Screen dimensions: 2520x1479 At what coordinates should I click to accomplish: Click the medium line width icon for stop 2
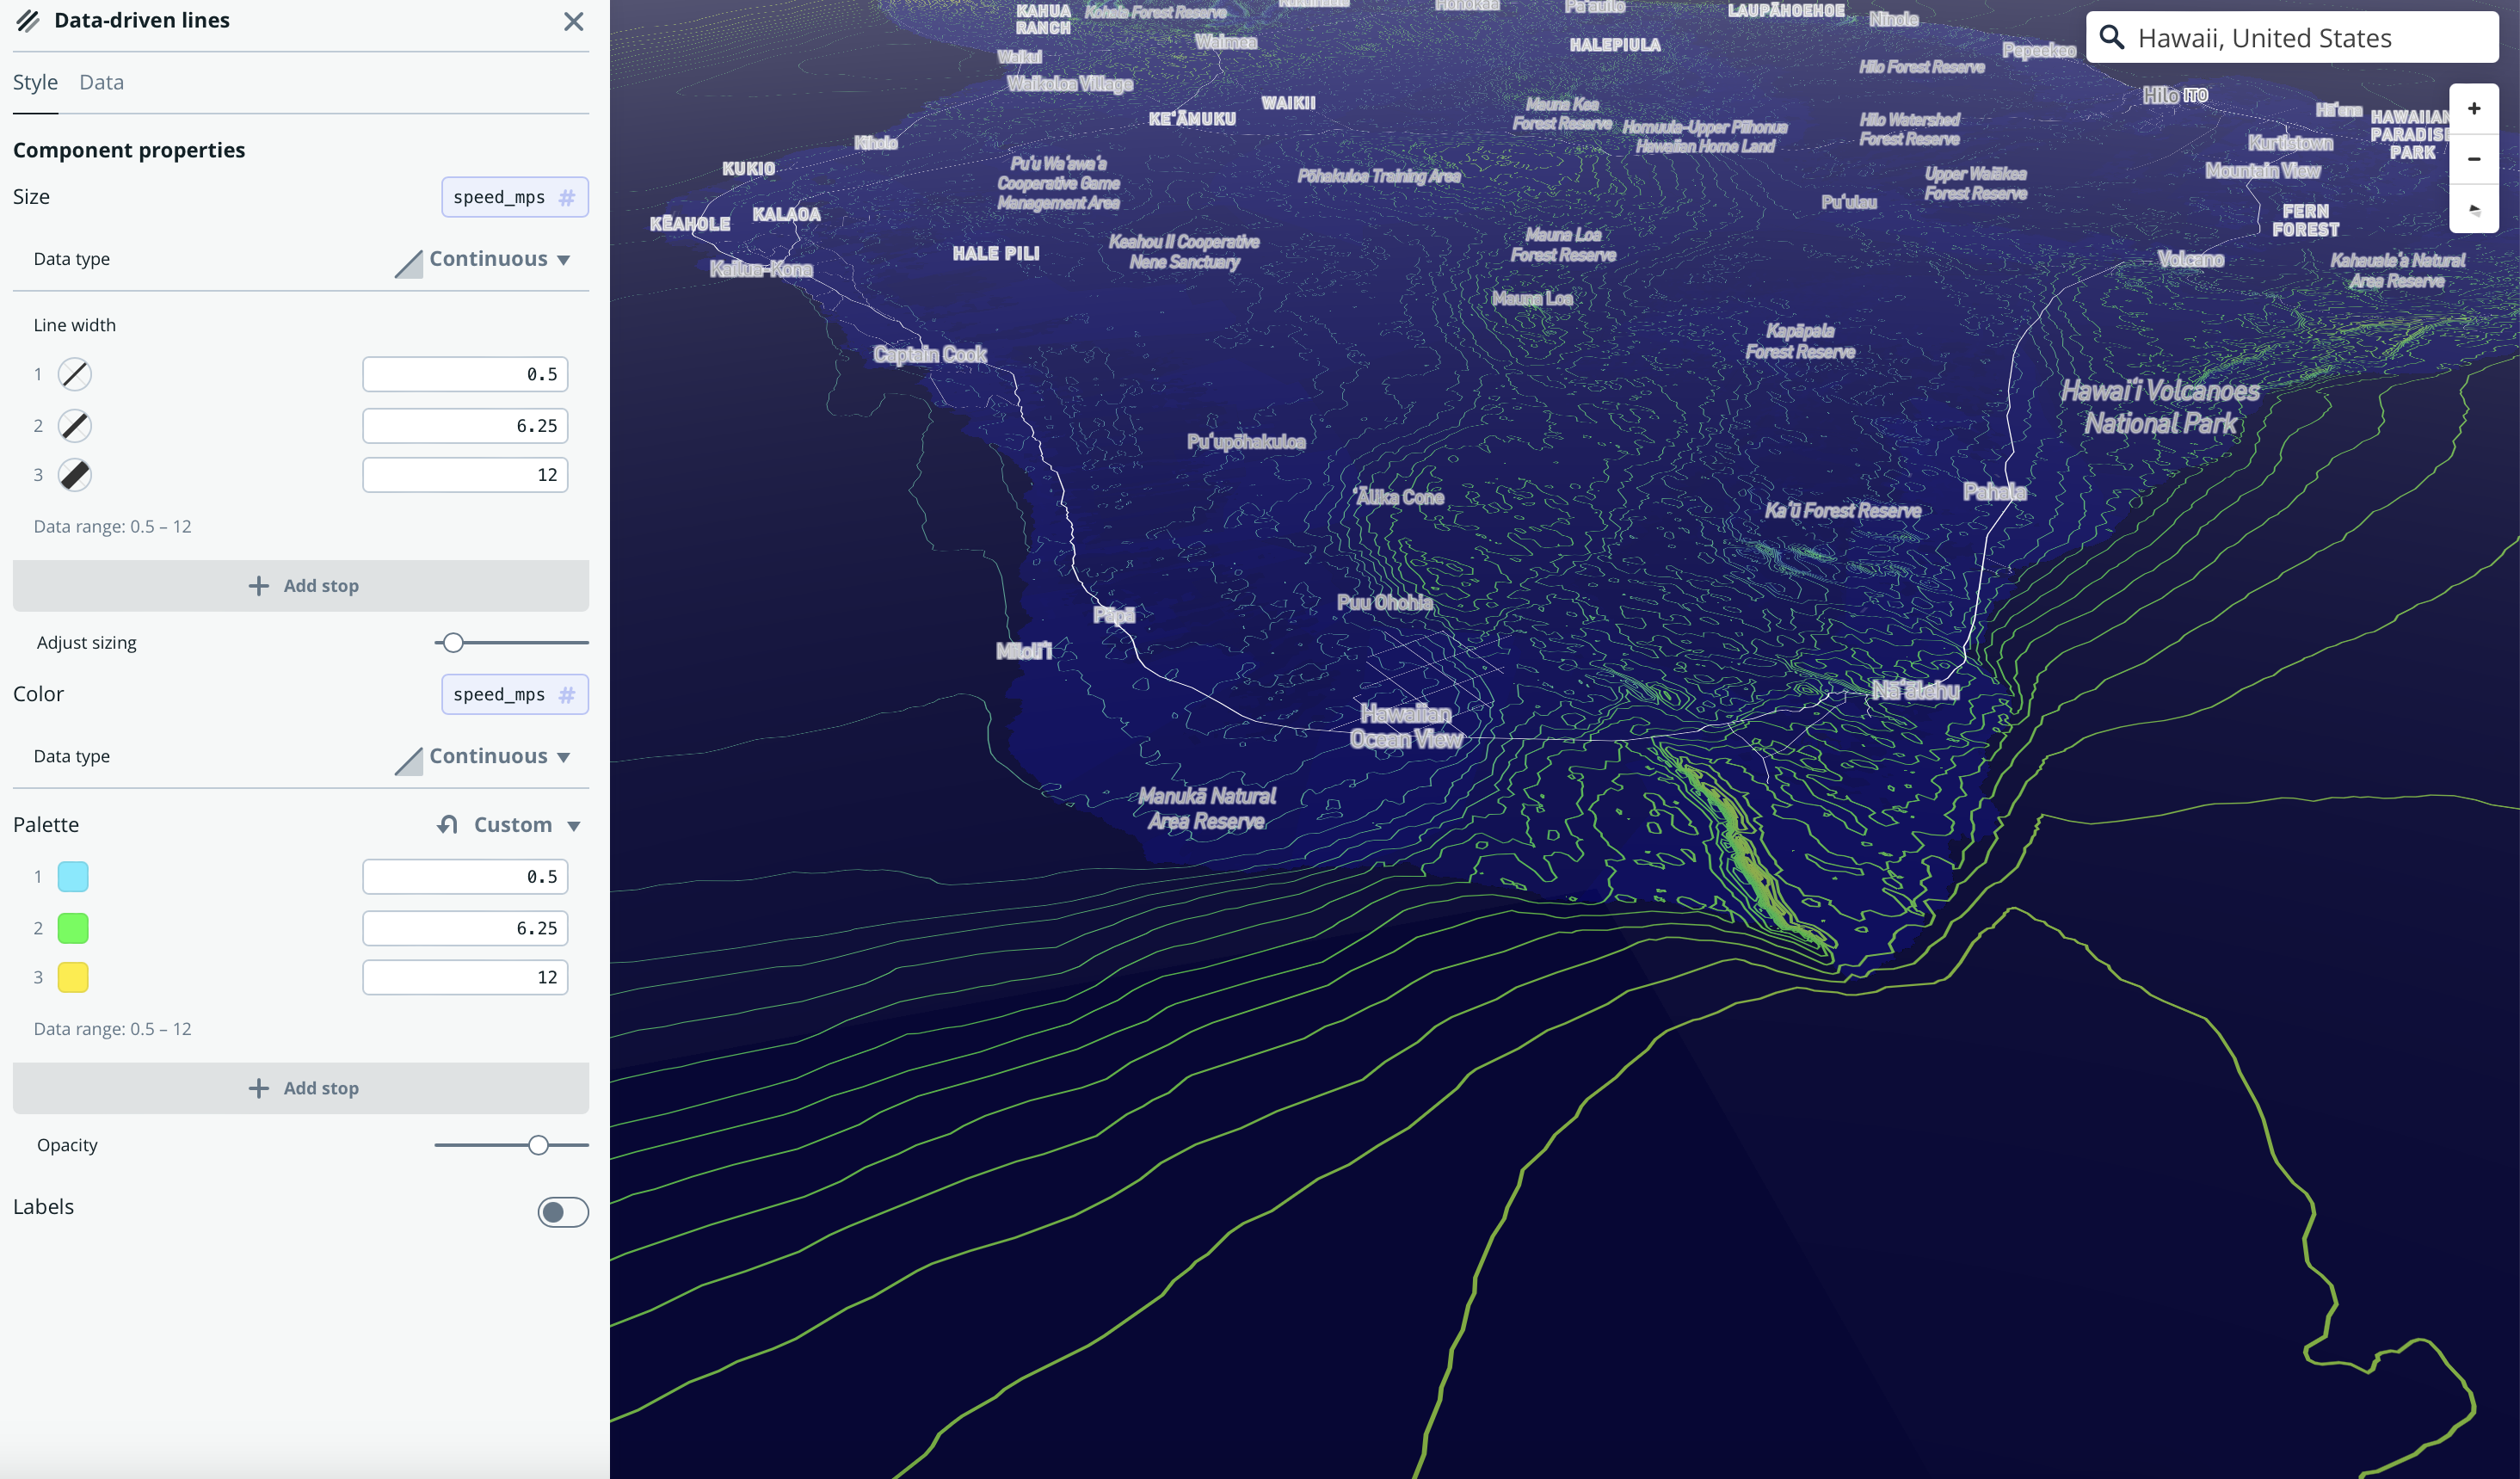pos(75,426)
